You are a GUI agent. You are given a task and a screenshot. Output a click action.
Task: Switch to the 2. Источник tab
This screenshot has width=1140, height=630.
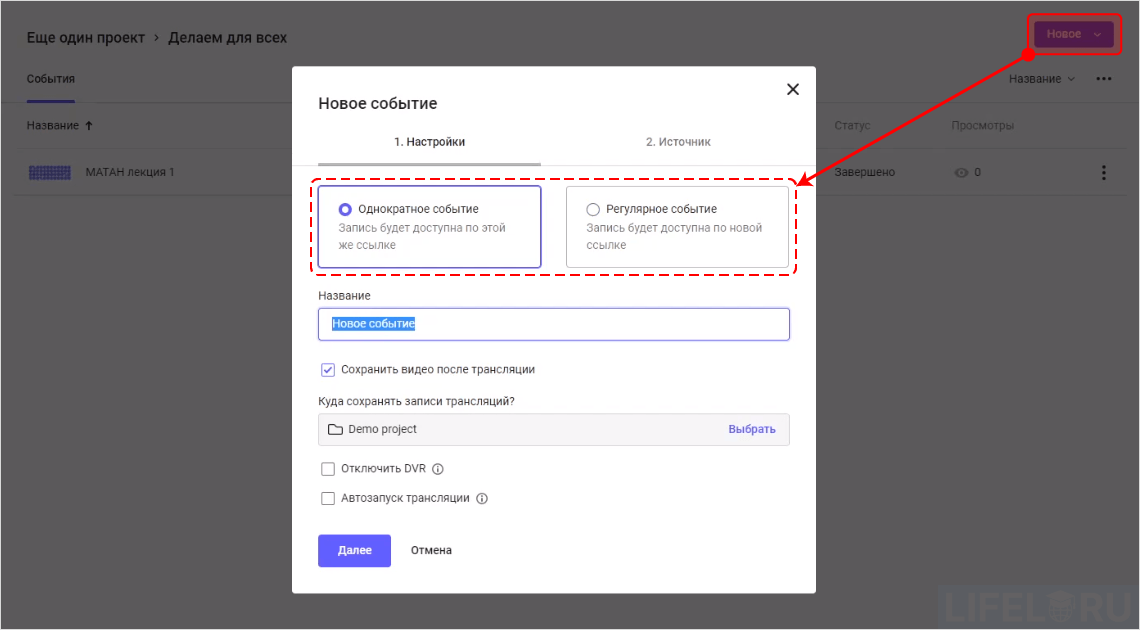click(x=678, y=142)
